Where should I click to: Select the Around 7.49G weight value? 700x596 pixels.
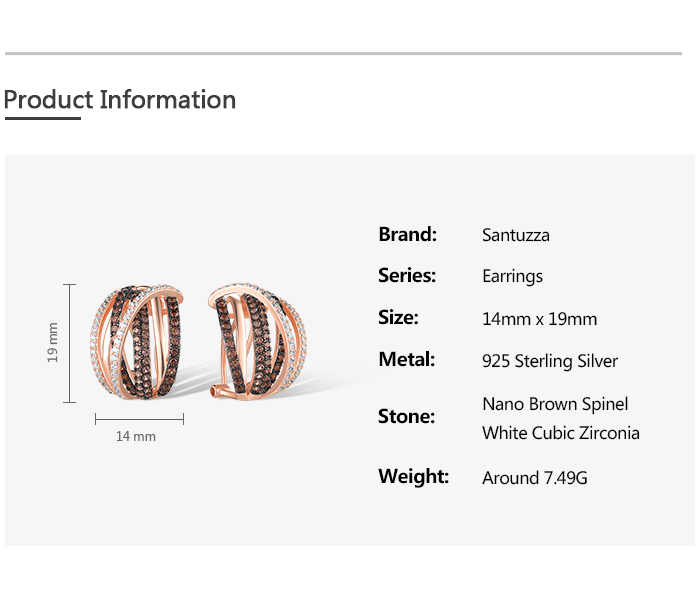(534, 478)
